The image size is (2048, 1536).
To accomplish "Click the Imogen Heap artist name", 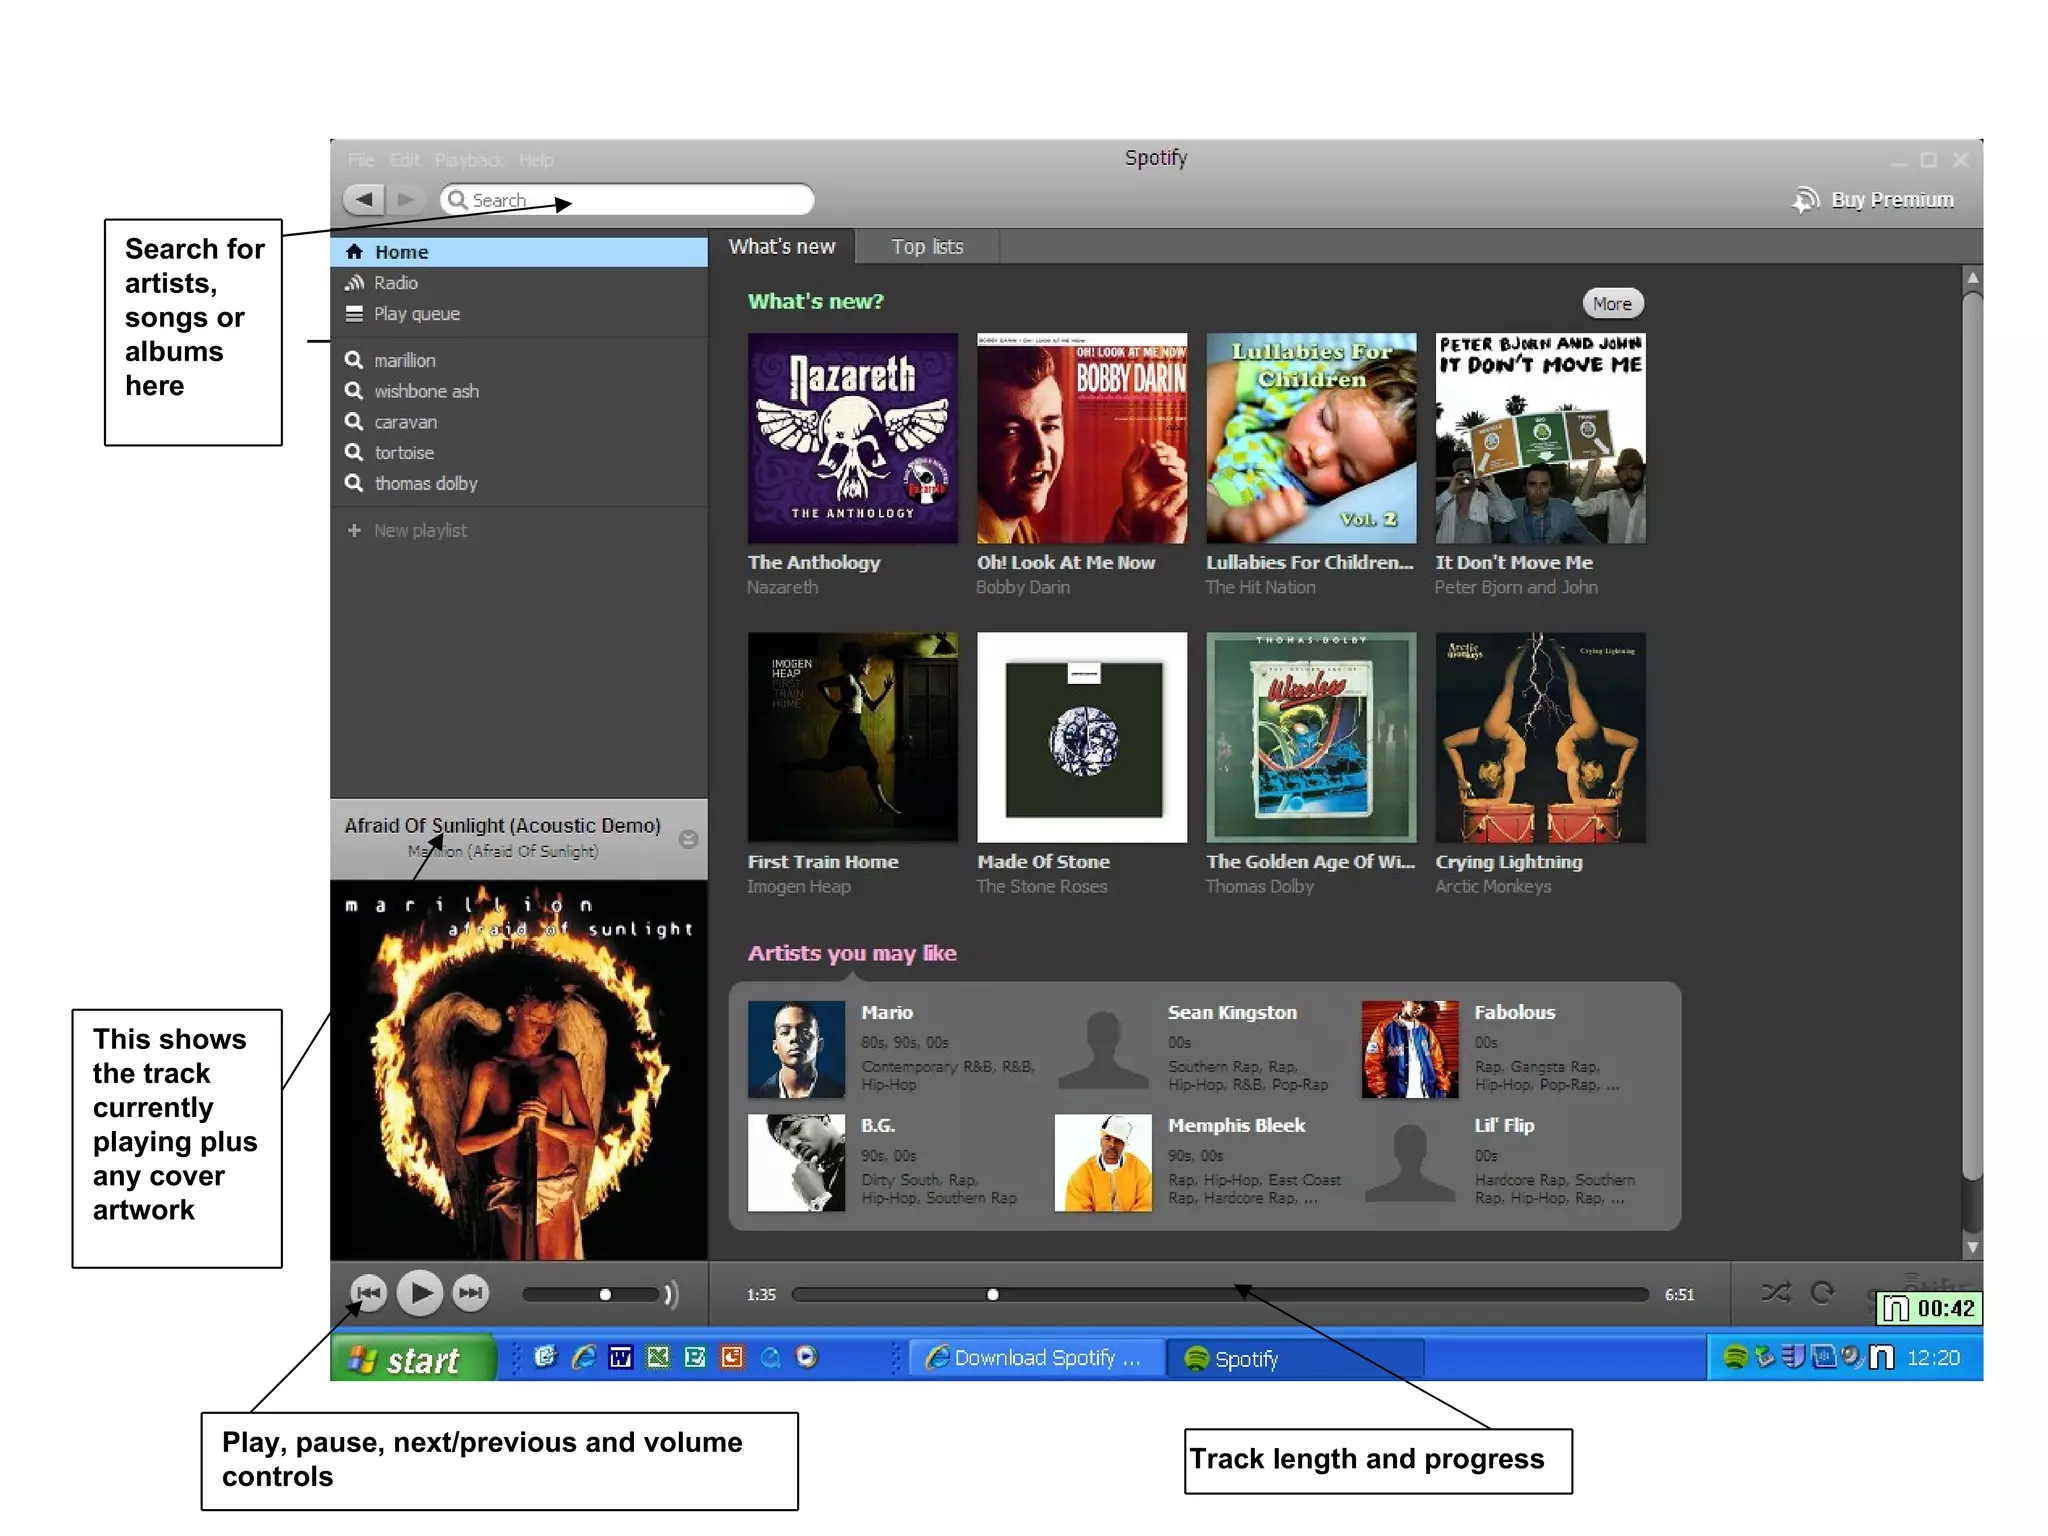I will pos(798,887).
